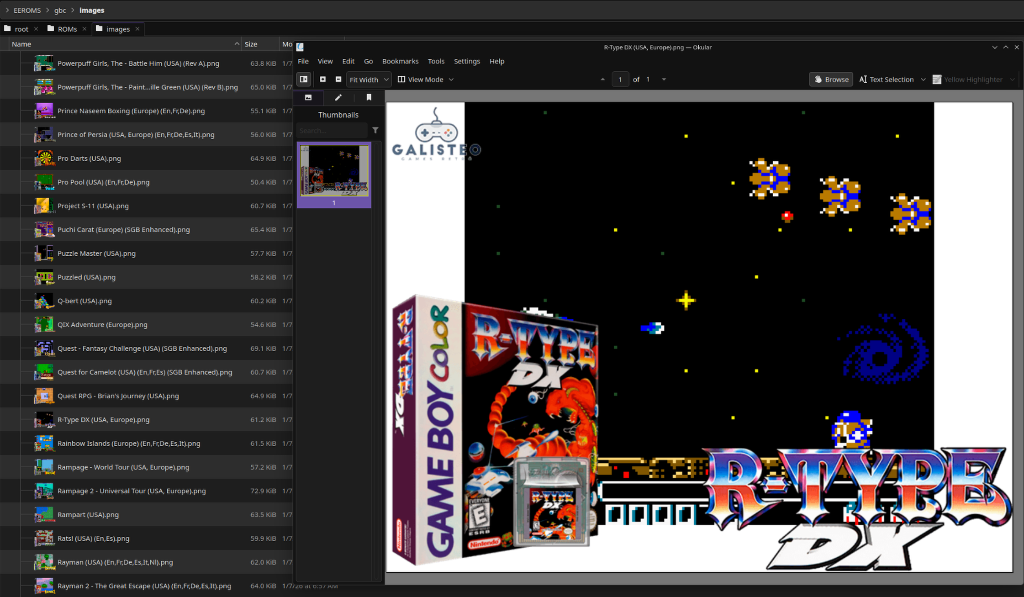Expand the Text Selection tool dropdown arrow
This screenshot has height=597, width=1024.
[923, 80]
